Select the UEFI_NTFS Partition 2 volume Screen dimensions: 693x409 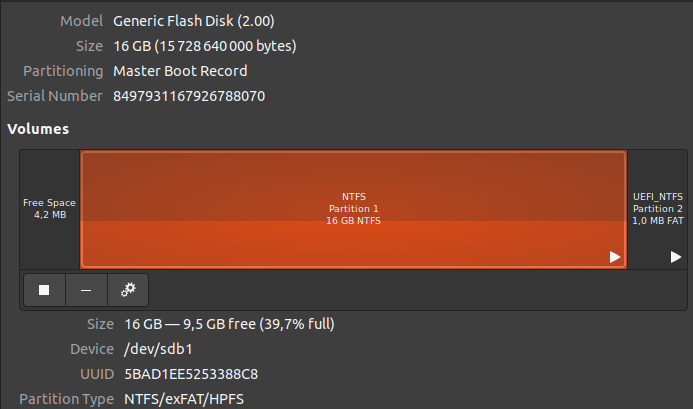658,208
